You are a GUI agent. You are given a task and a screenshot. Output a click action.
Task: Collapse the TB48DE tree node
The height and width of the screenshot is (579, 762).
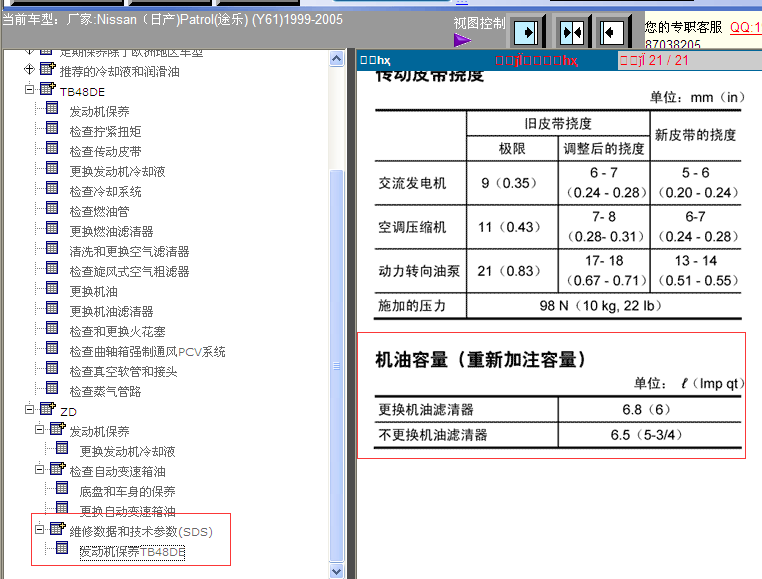point(30,89)
